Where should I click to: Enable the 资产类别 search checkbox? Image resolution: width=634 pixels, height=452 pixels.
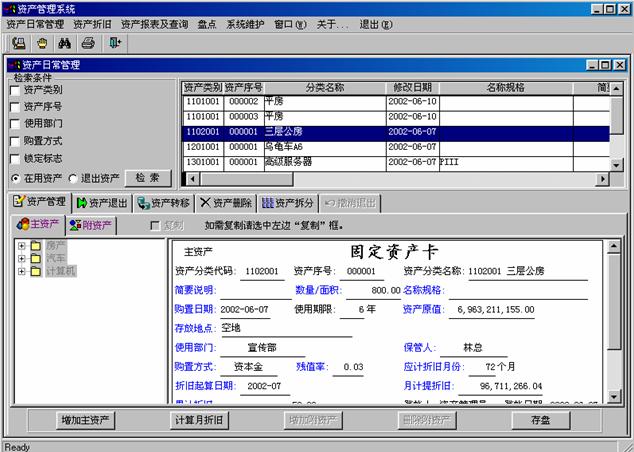pyautogui.click(x=15, y=90)
